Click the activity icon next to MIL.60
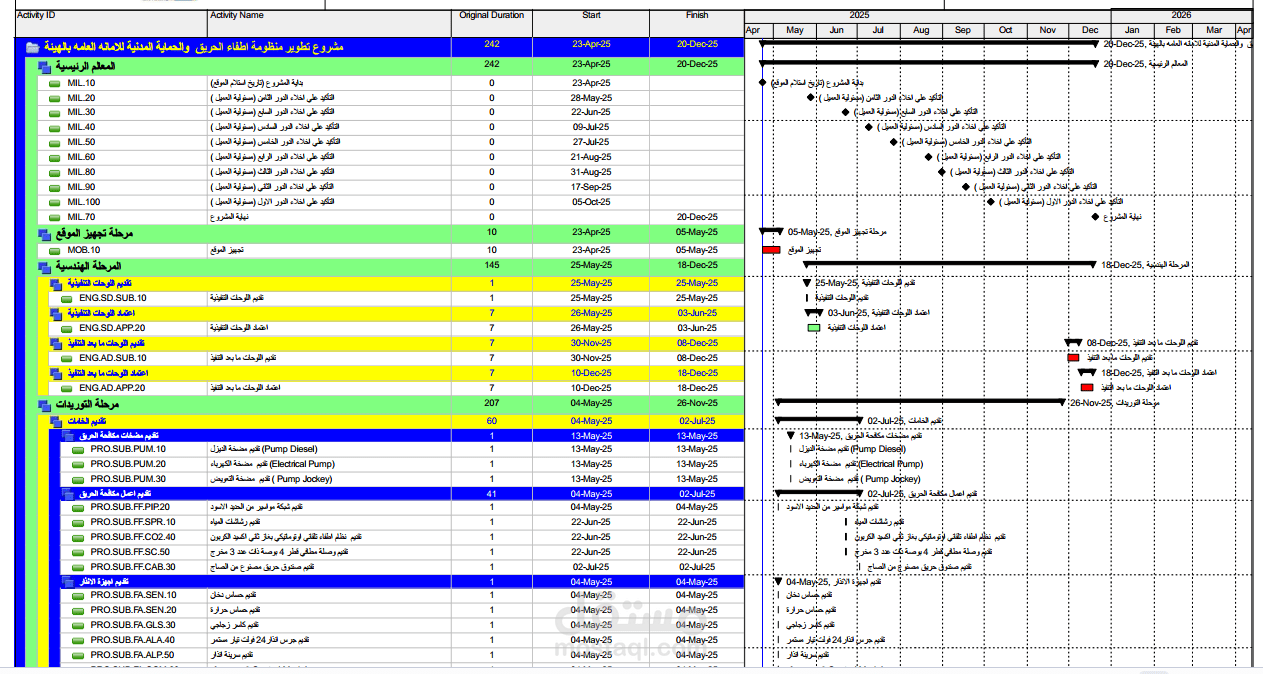1263x674 pixels. 55,158
